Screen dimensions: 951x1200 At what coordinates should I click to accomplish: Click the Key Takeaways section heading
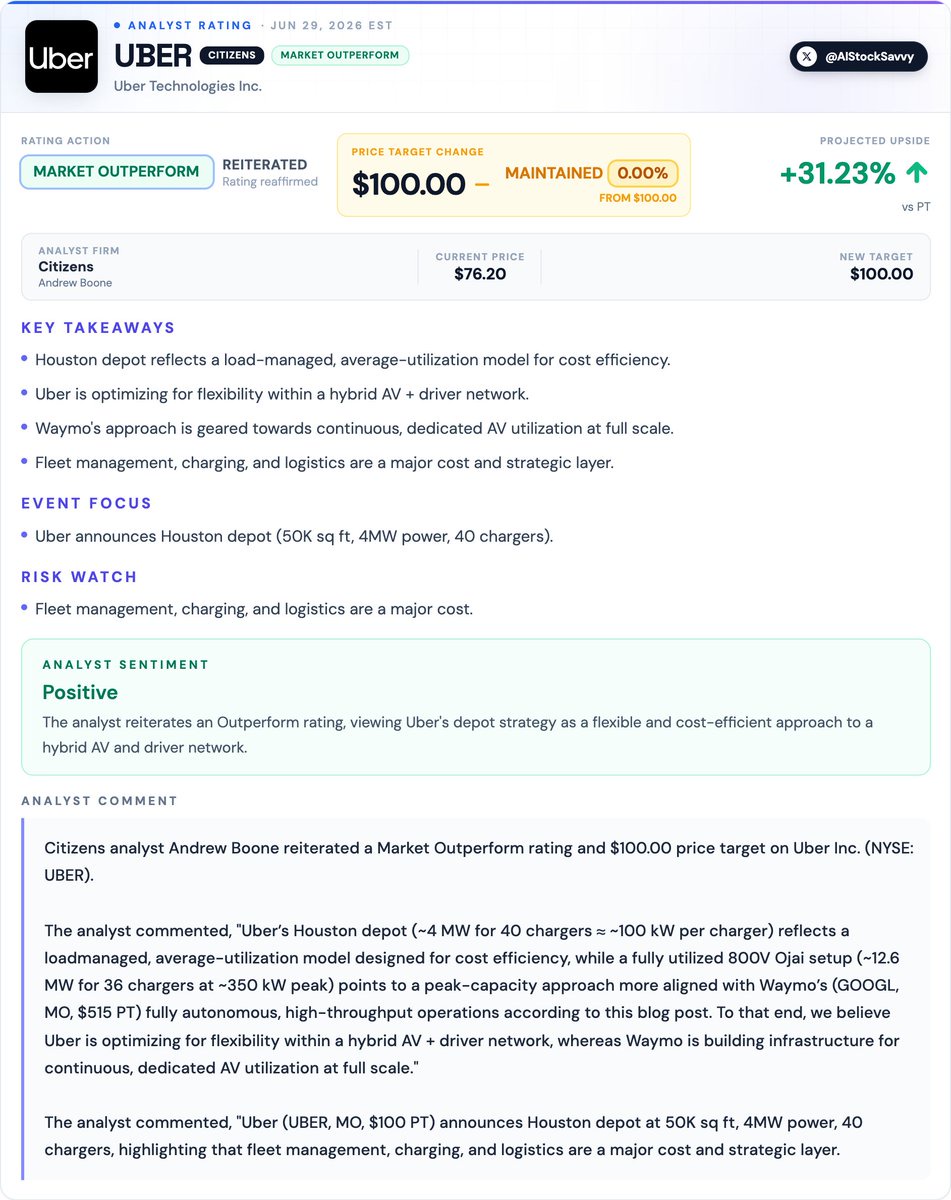point(98,328)
